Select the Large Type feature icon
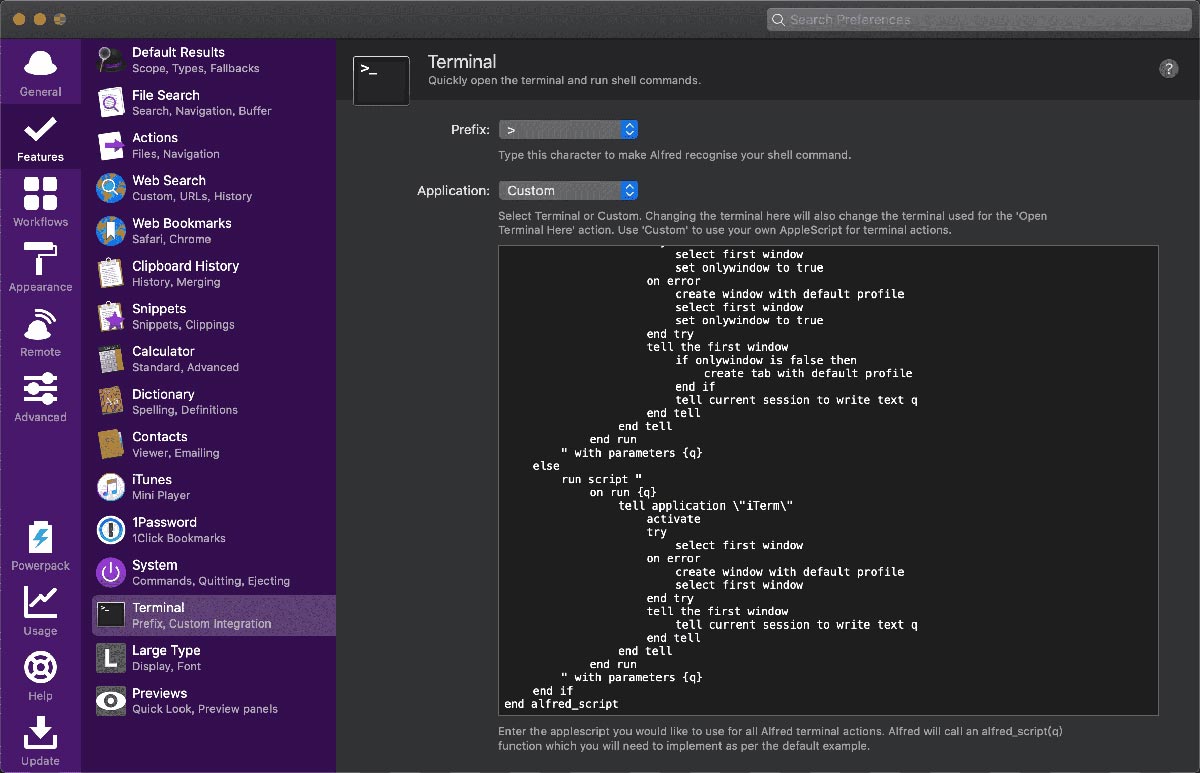Image resolution: width=1200 pixels, height=773 pixels. pyautogui.click(x=110, y=657)
